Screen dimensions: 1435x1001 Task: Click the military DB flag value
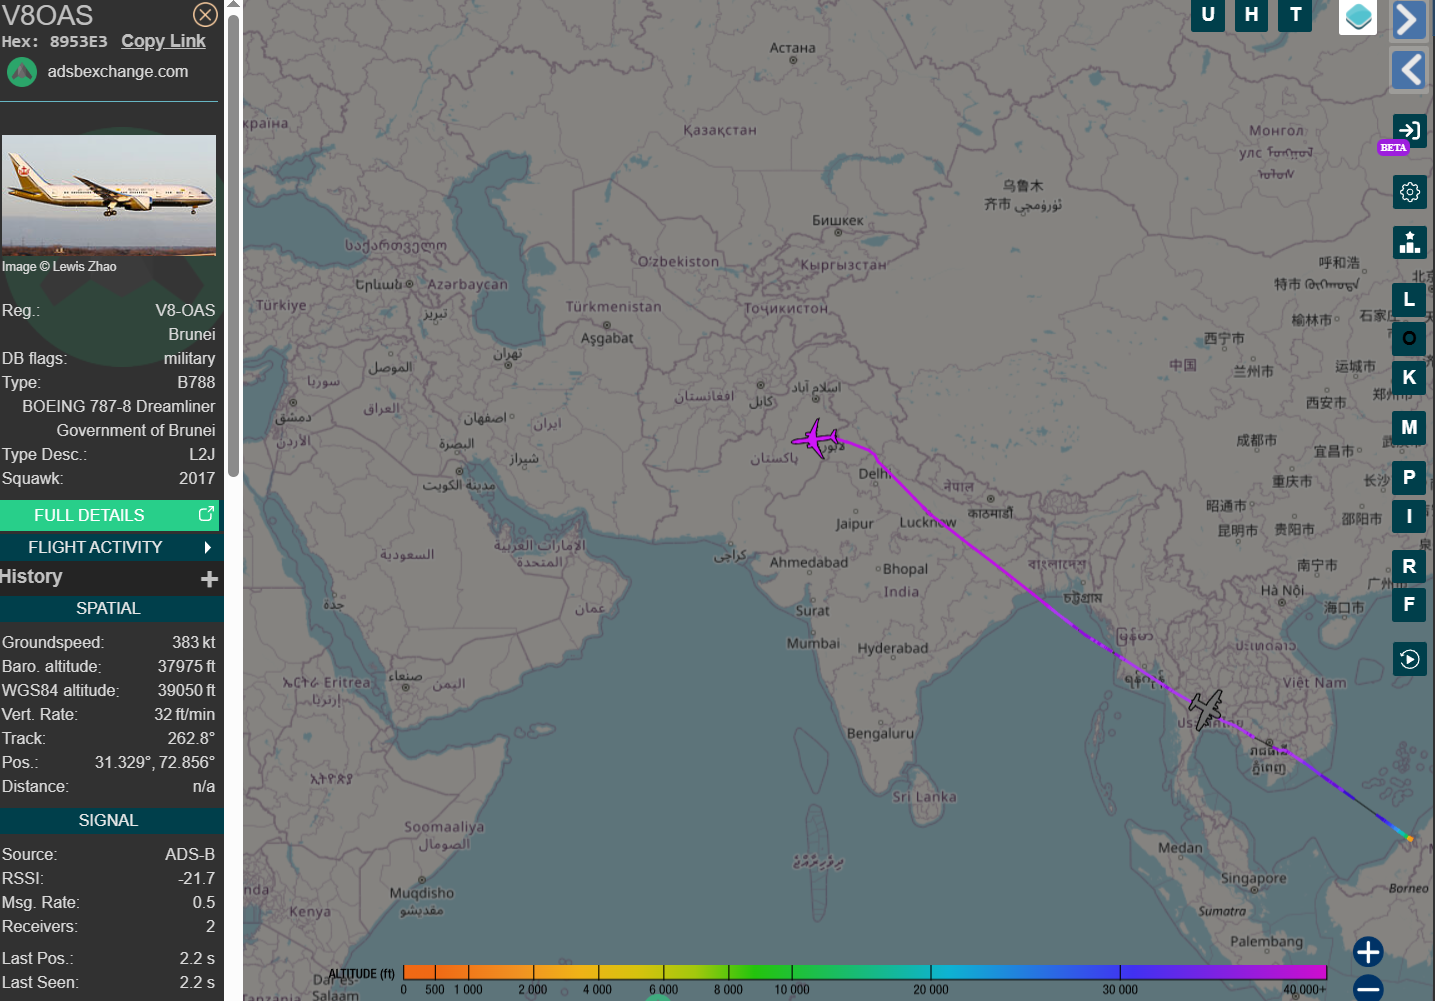coord(190,358)
